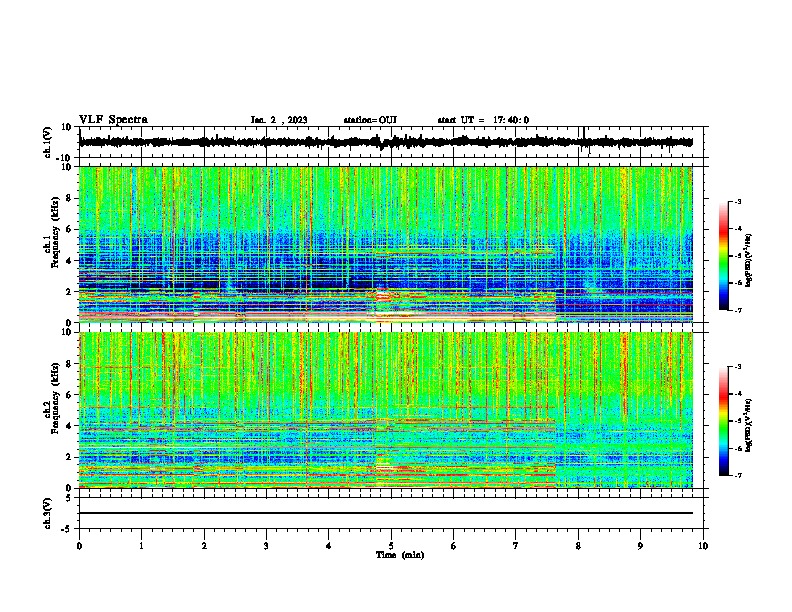
Task: Click the 'Time (min)' axis label
Action: (x=400, y=555)
